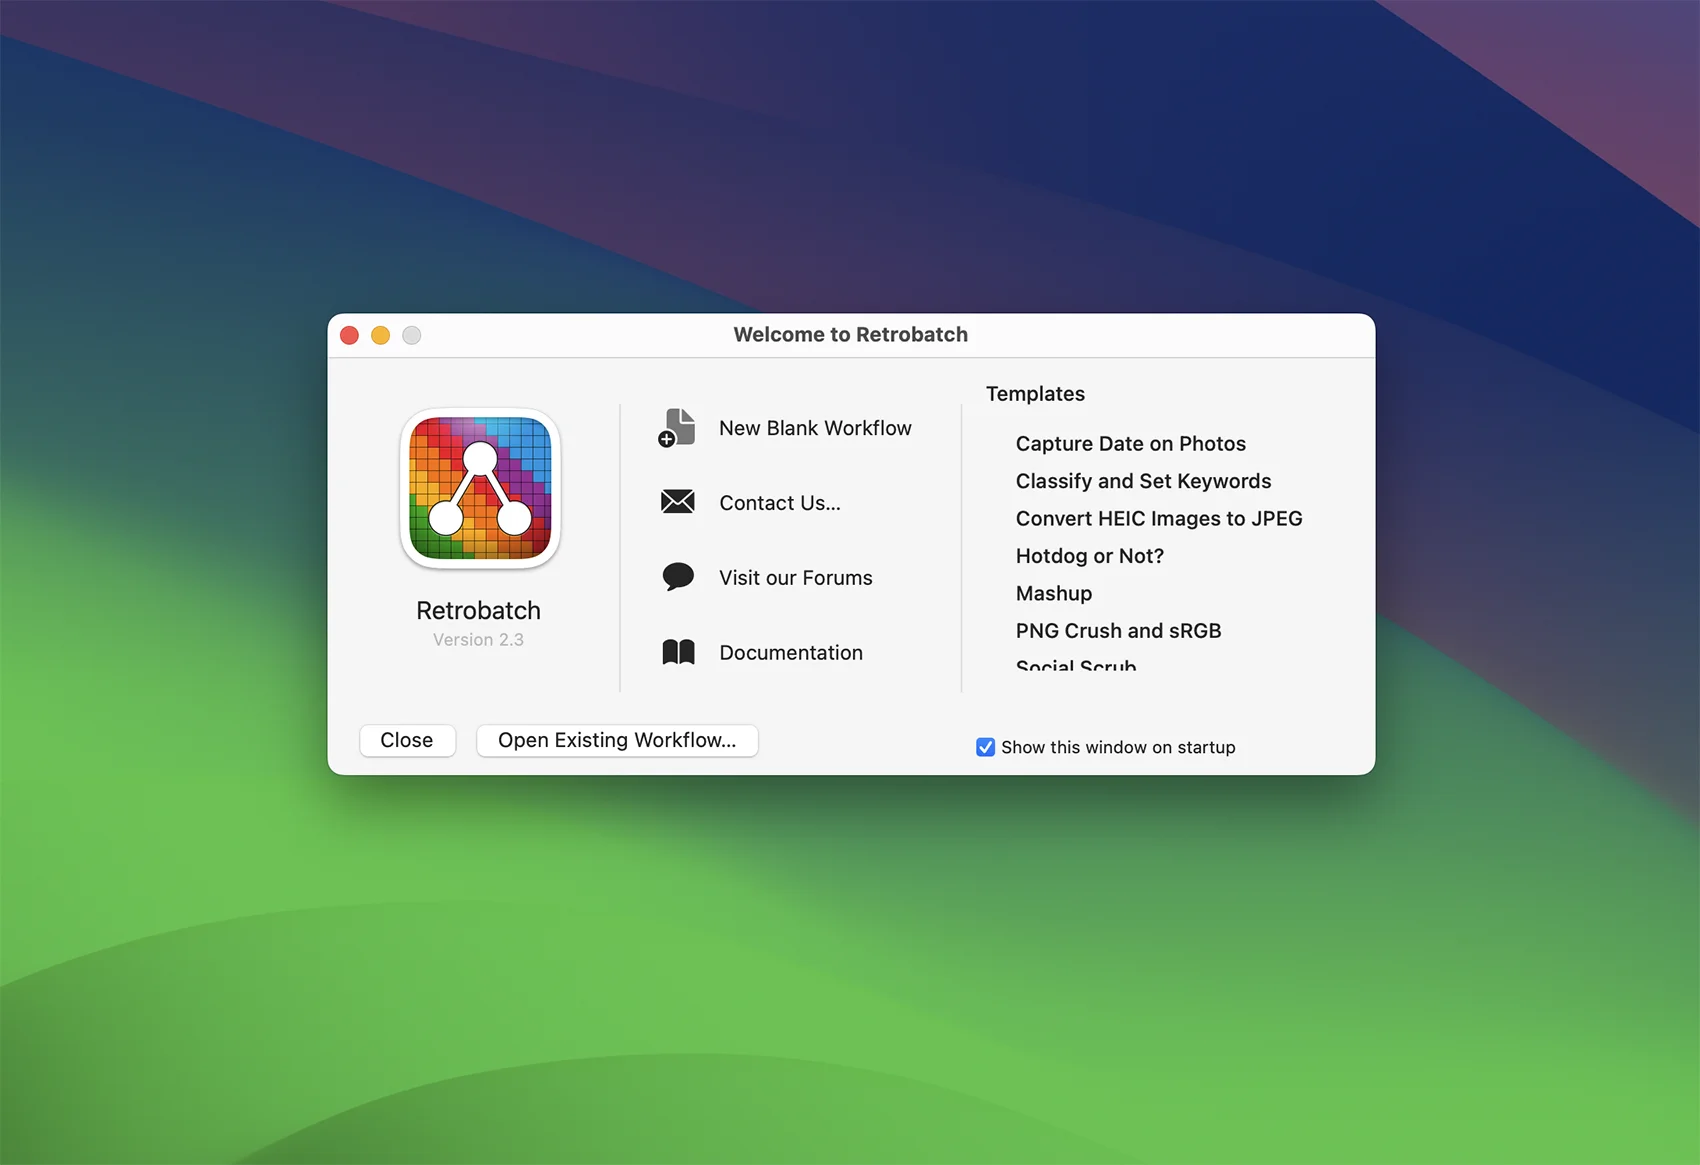Click the Documentation open book icon
The image size is (1700, 1165).
pos(678,652)
